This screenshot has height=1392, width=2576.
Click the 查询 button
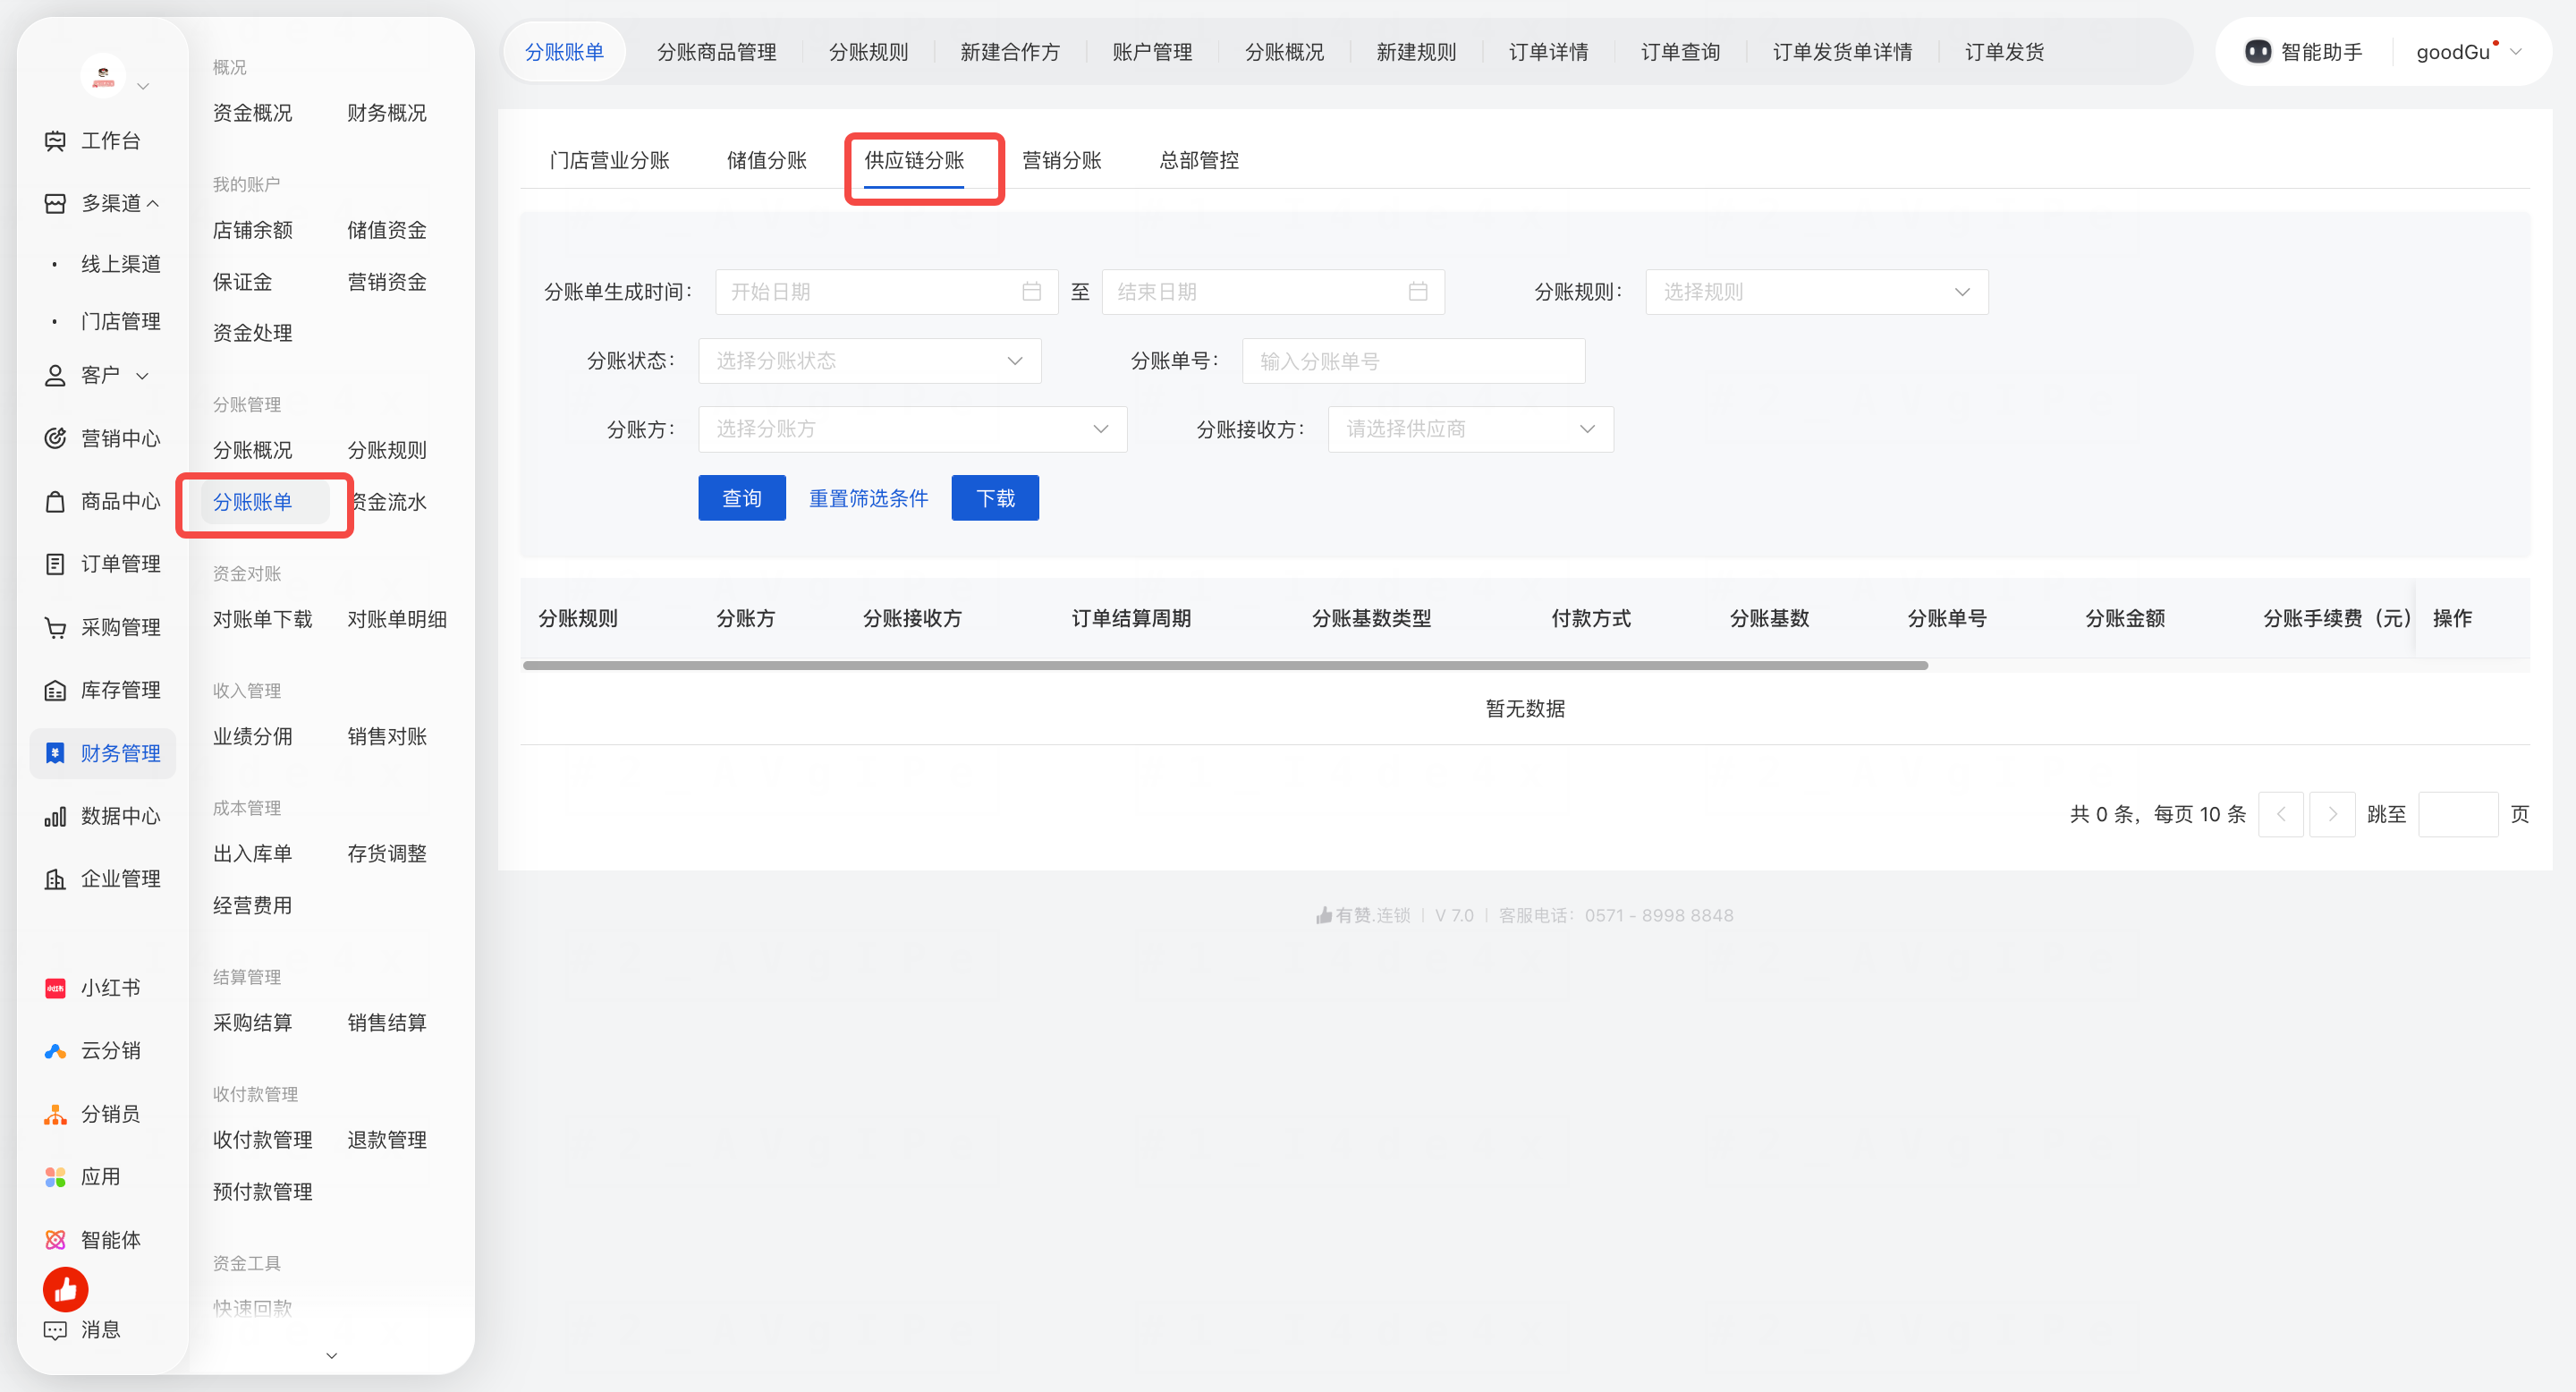pyautogui.click(x=741, y=498)
